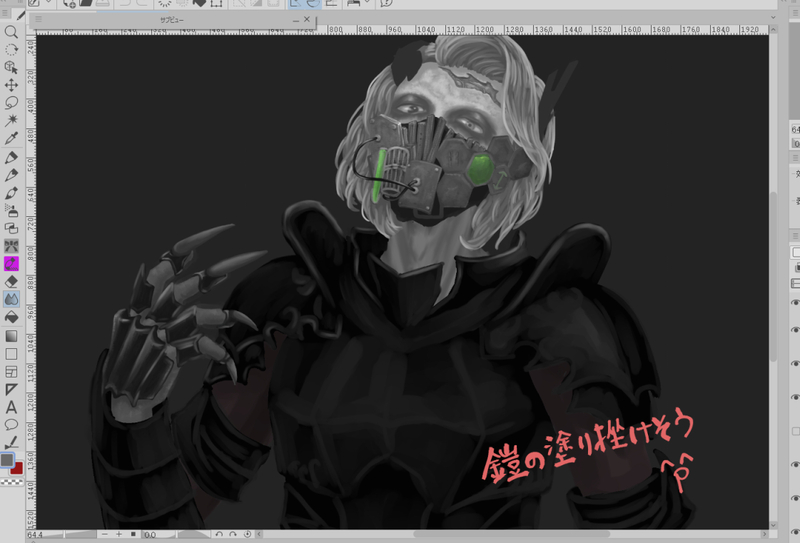Click the horizontal scrollbar right arrow
Screen dimensions: 800x543
(x=764, y=534)
